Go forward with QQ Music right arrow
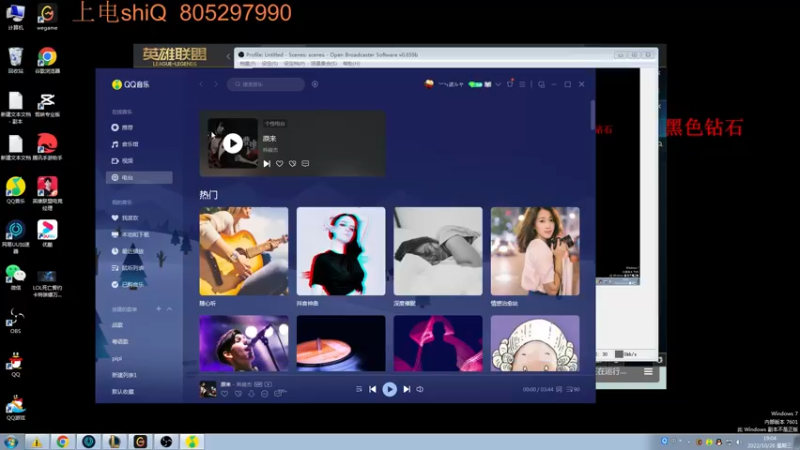Viewport: 800px width, 450px height. [x=215, y=84]
